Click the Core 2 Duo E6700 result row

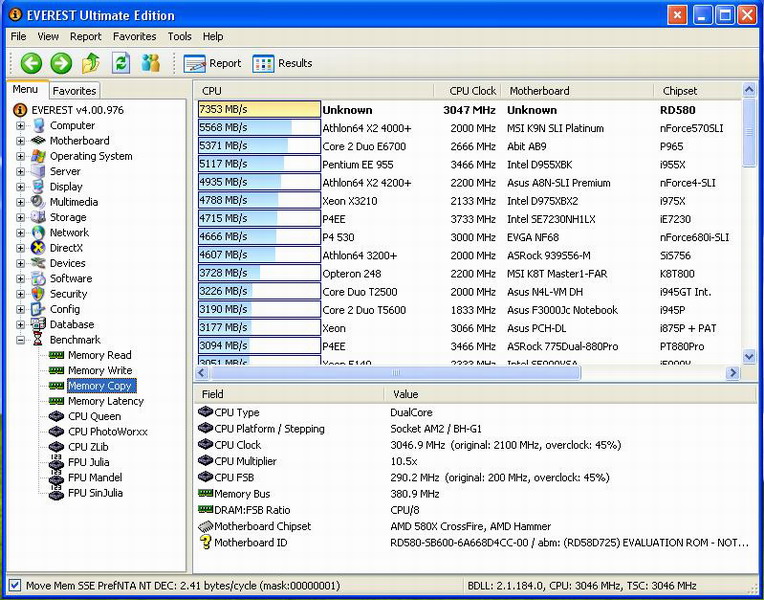click(x=469, y=146)
